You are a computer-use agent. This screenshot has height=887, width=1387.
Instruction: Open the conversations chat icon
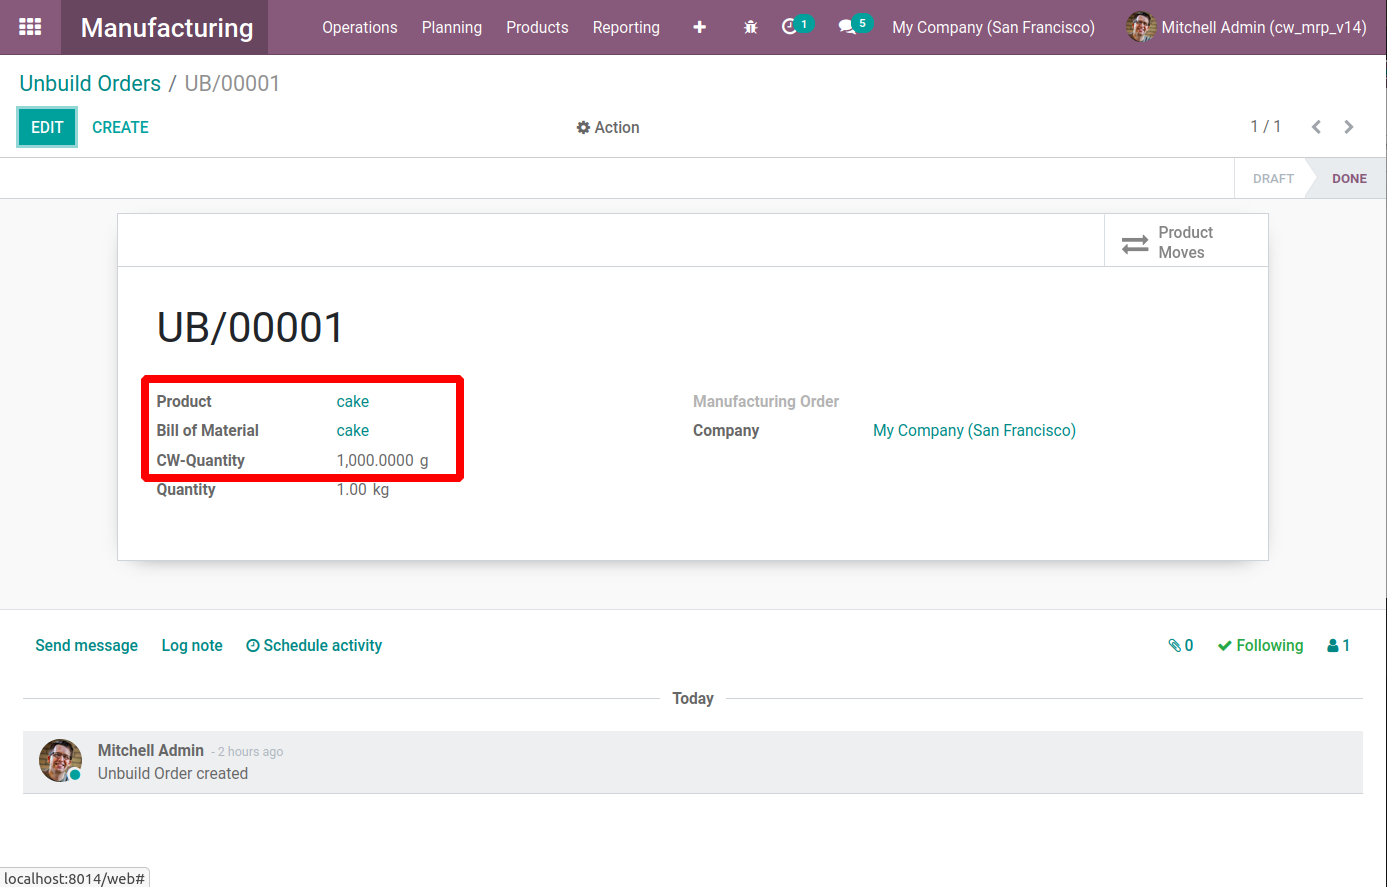point(847,27)
